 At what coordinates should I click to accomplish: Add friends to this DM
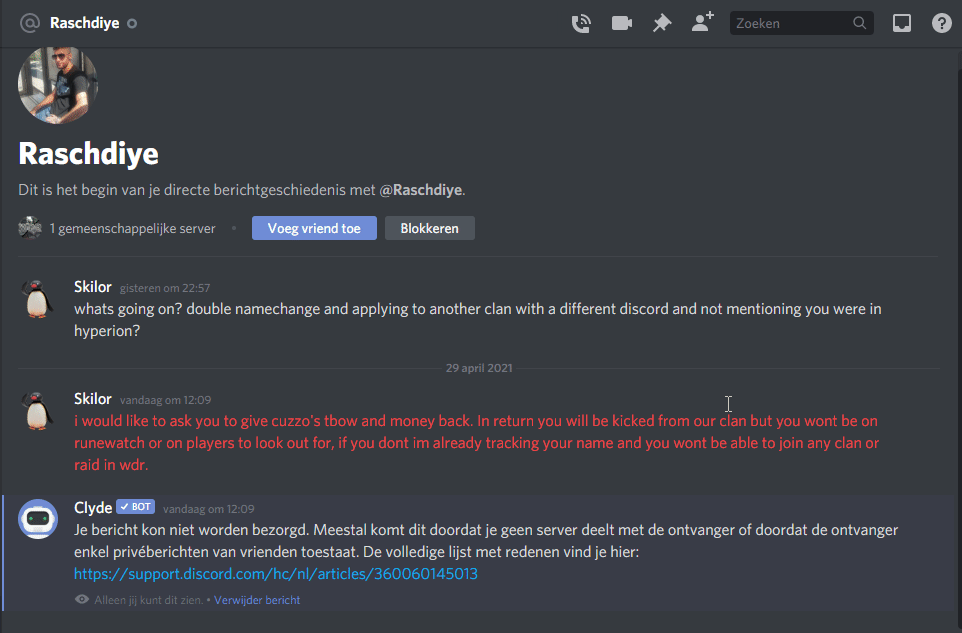[x=702, y=22]
